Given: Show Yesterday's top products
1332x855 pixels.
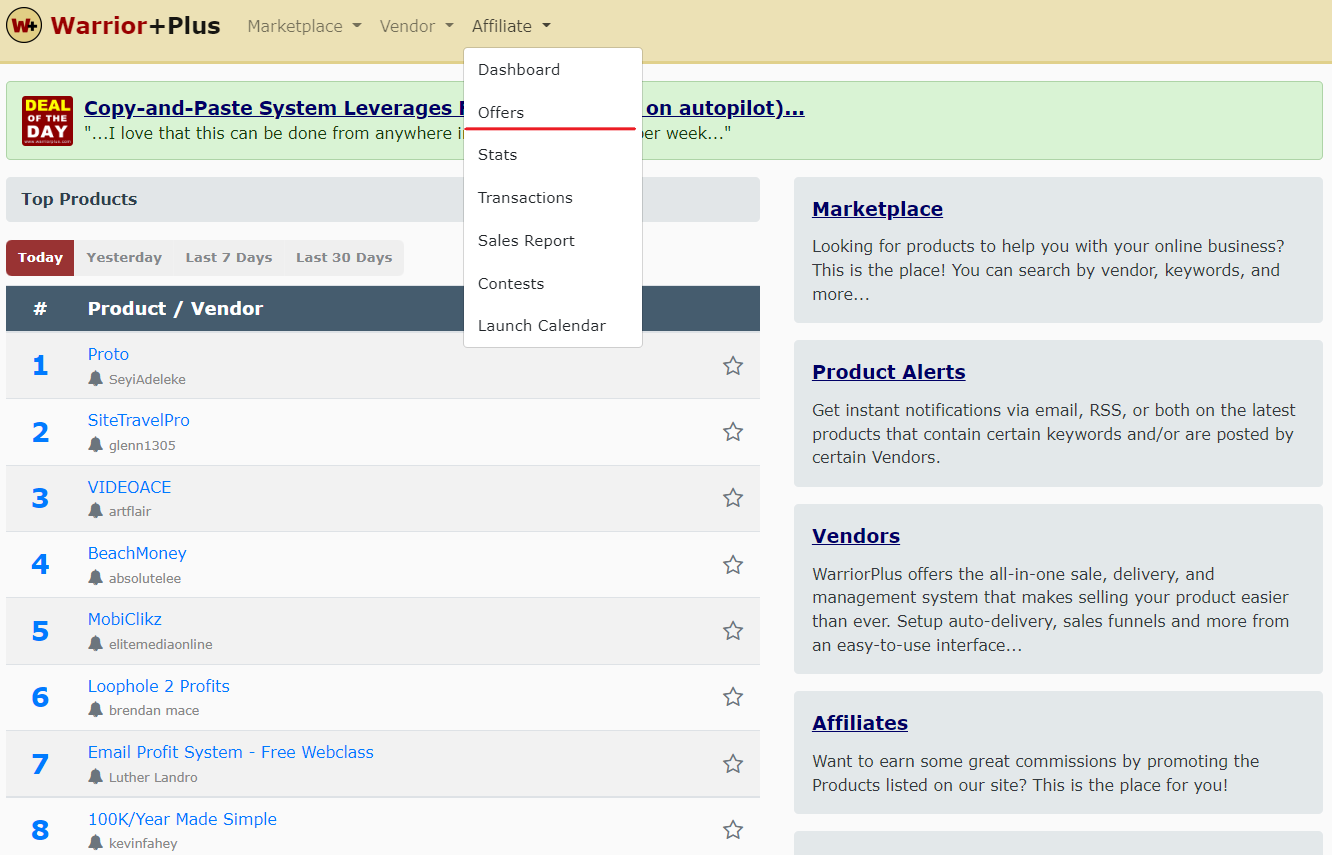Looking at the screenshot, I should click(124, 258).
